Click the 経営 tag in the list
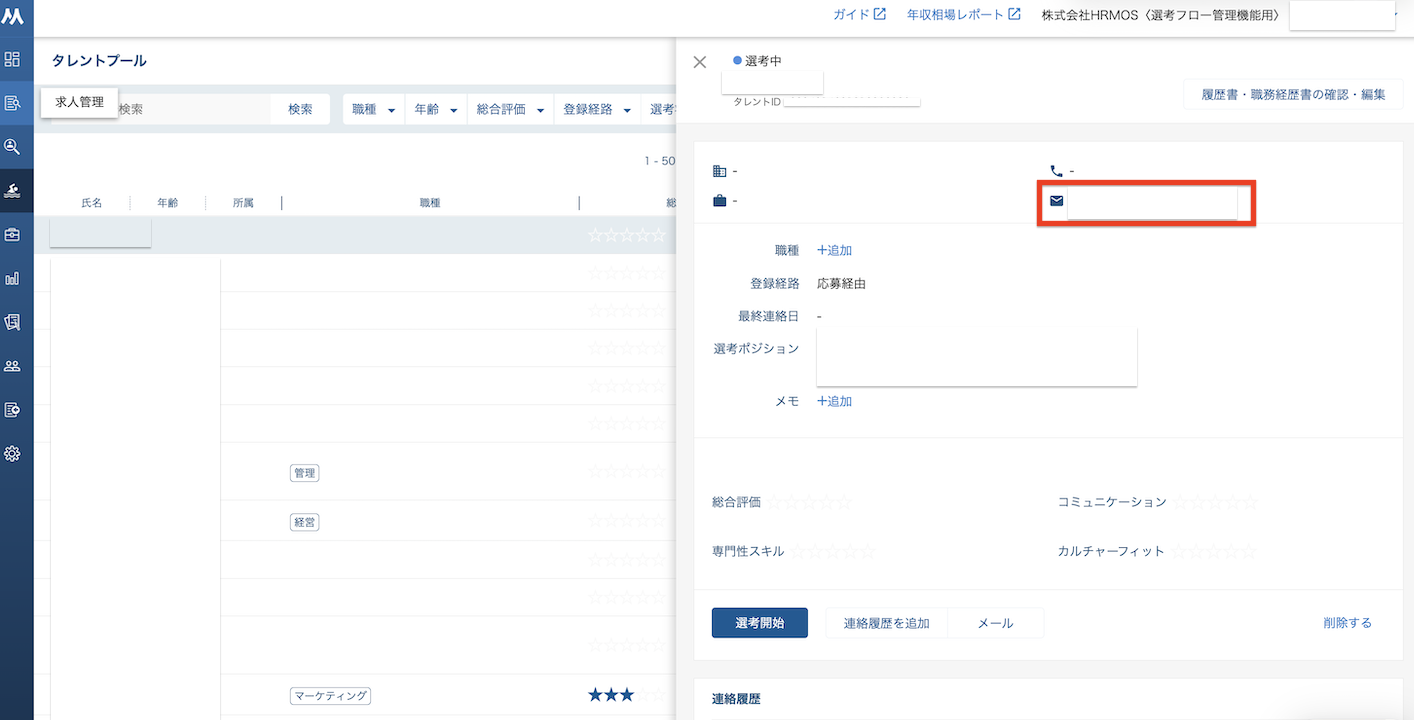The height and width of the screenshot is (720, 1414). pos(305,522)
